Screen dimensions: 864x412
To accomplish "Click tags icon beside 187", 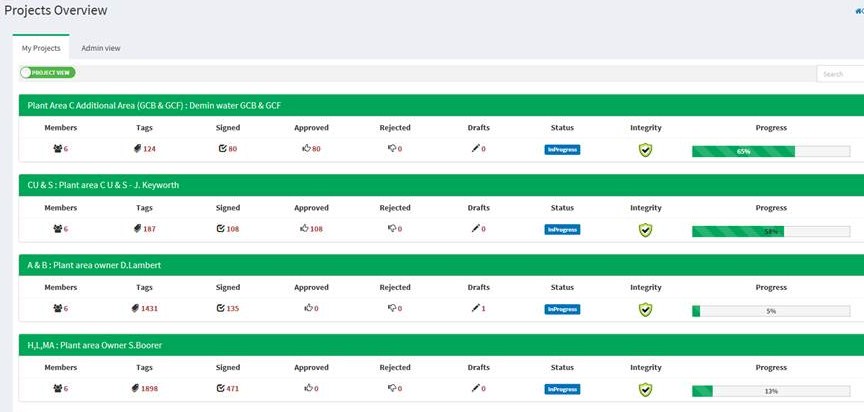I will (137, 229).
